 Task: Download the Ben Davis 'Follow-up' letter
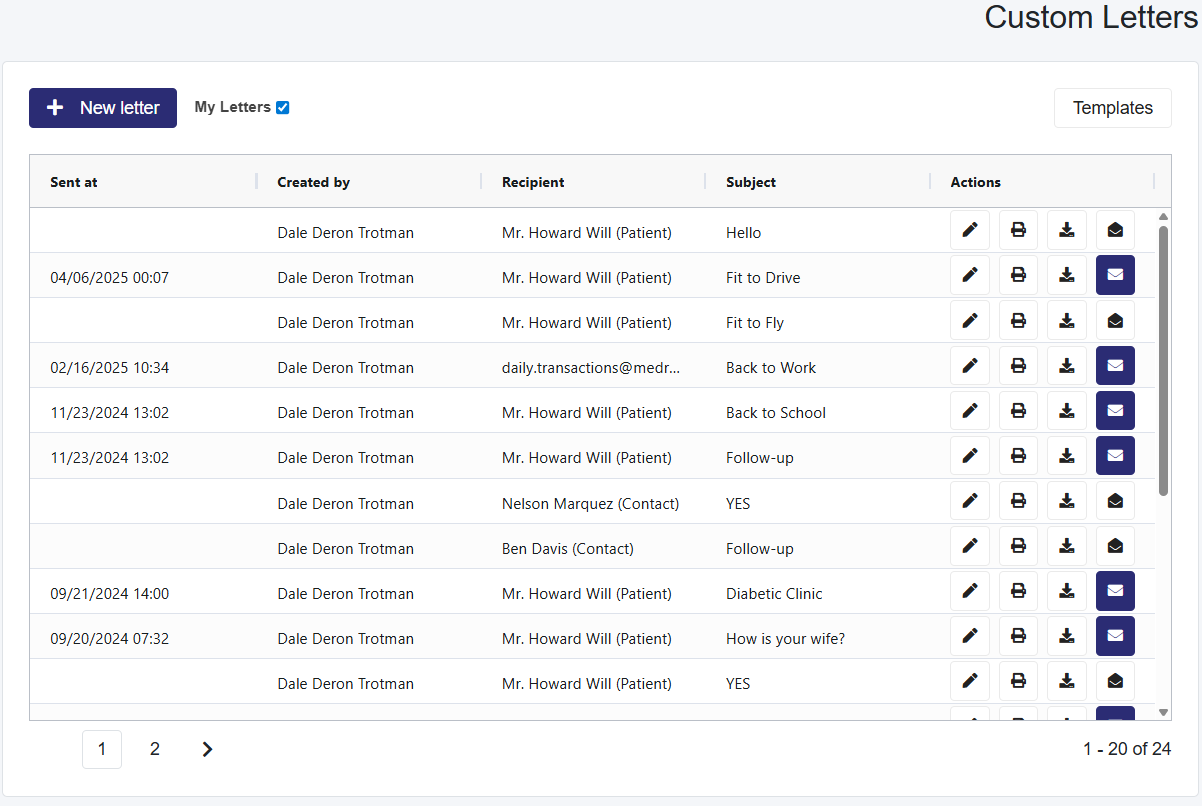1067,546
